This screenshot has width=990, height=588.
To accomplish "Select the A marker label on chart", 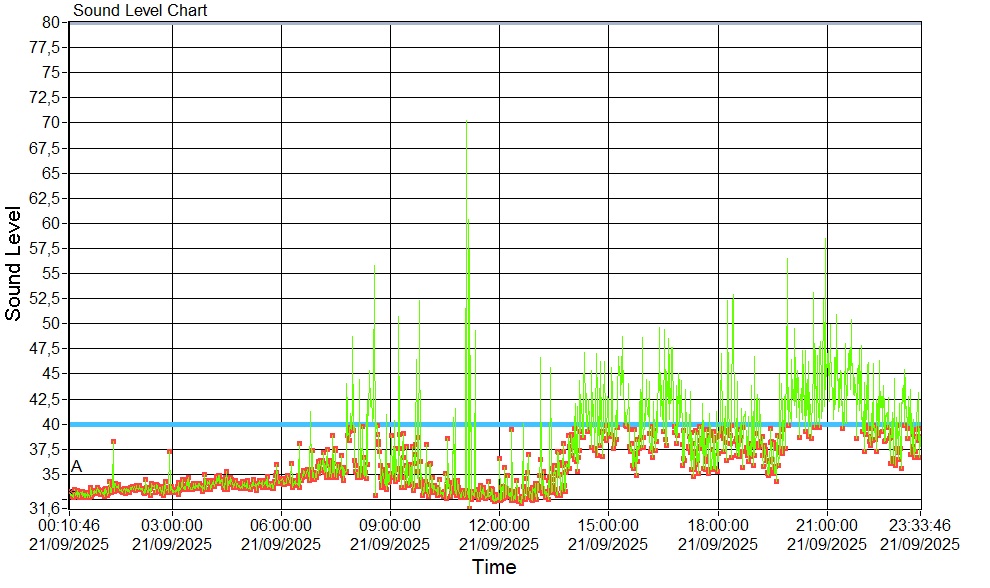I will point(77,468).
